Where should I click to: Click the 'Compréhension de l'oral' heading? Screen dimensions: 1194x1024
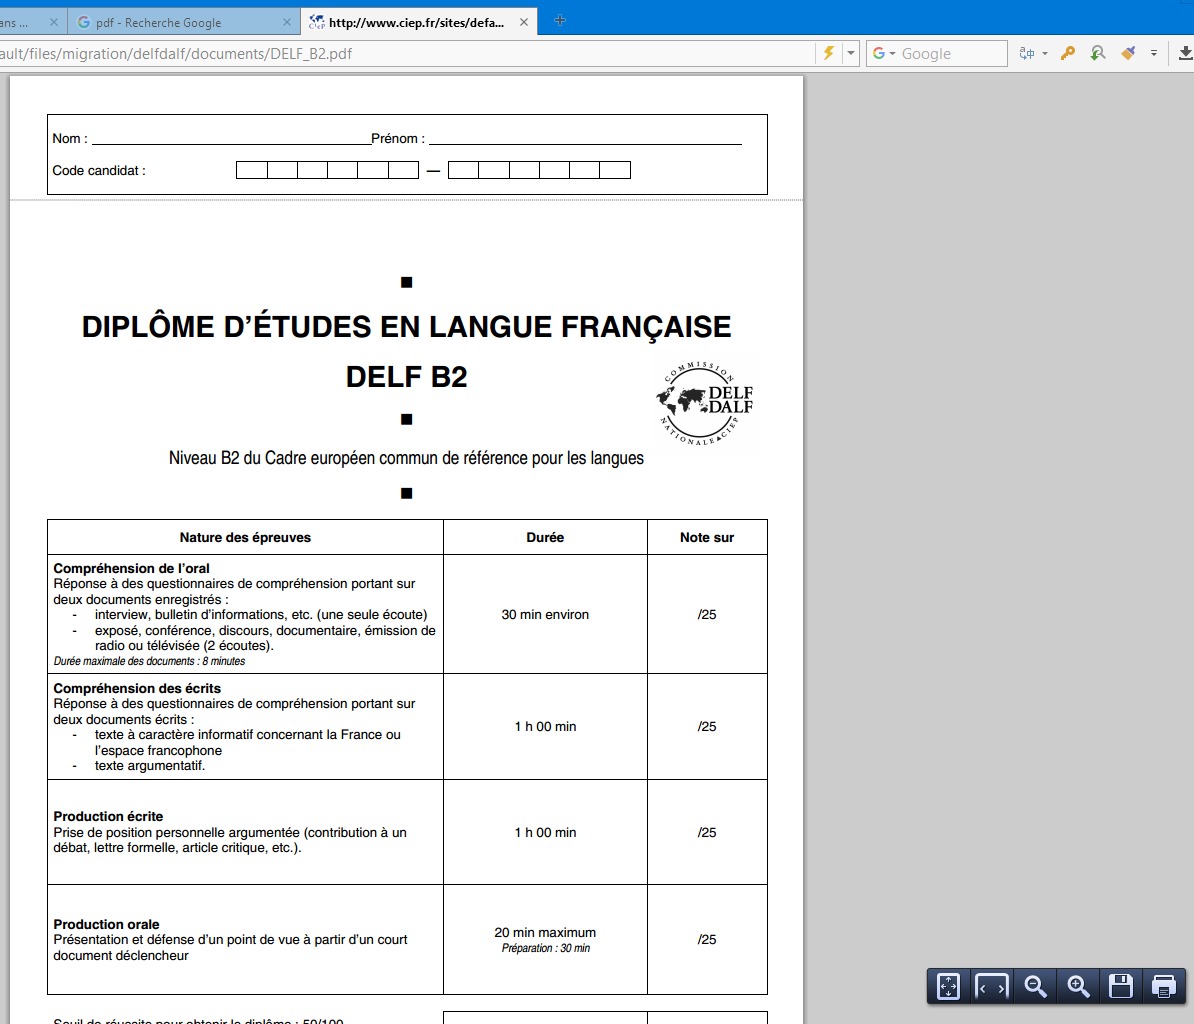(x=131, y=569)
